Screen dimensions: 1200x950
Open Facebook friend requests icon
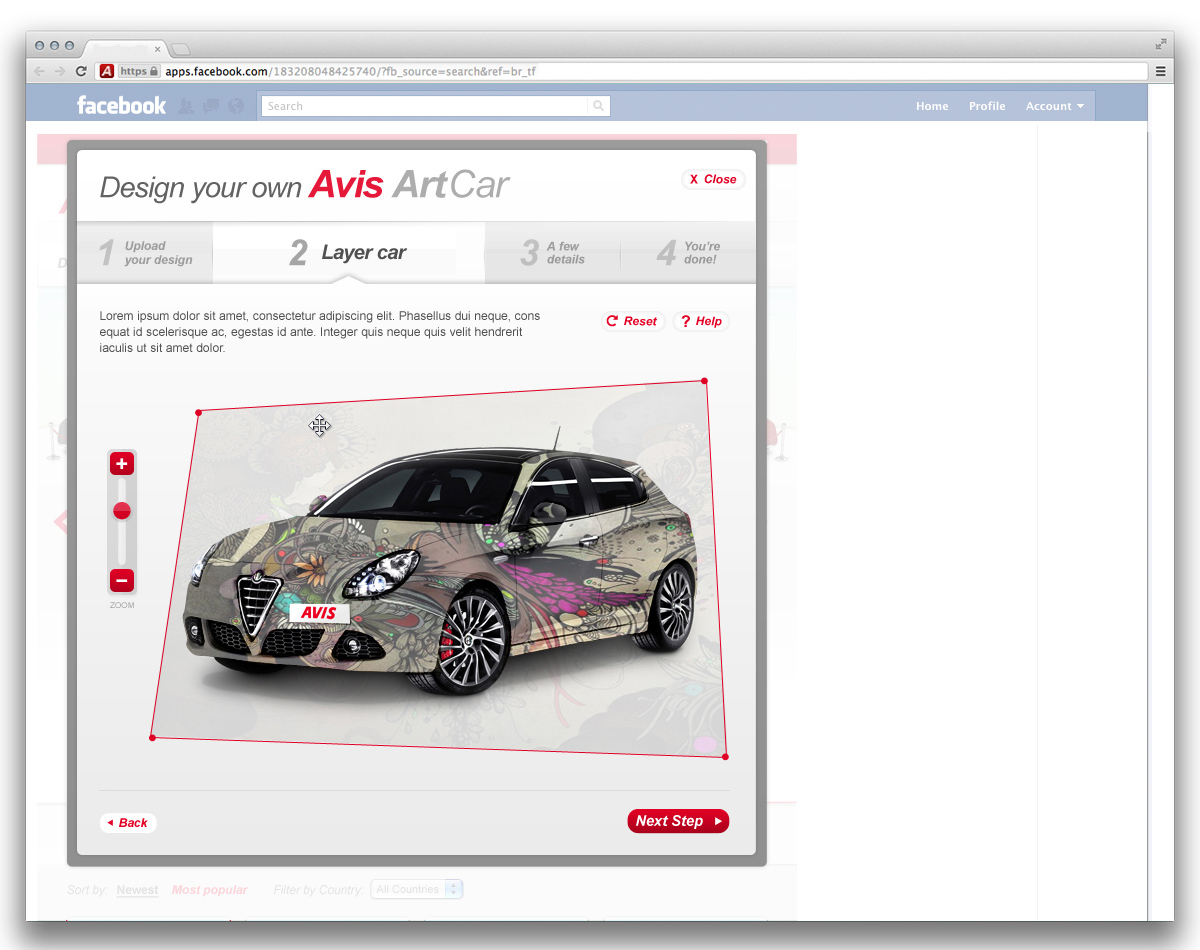point(186,105)
